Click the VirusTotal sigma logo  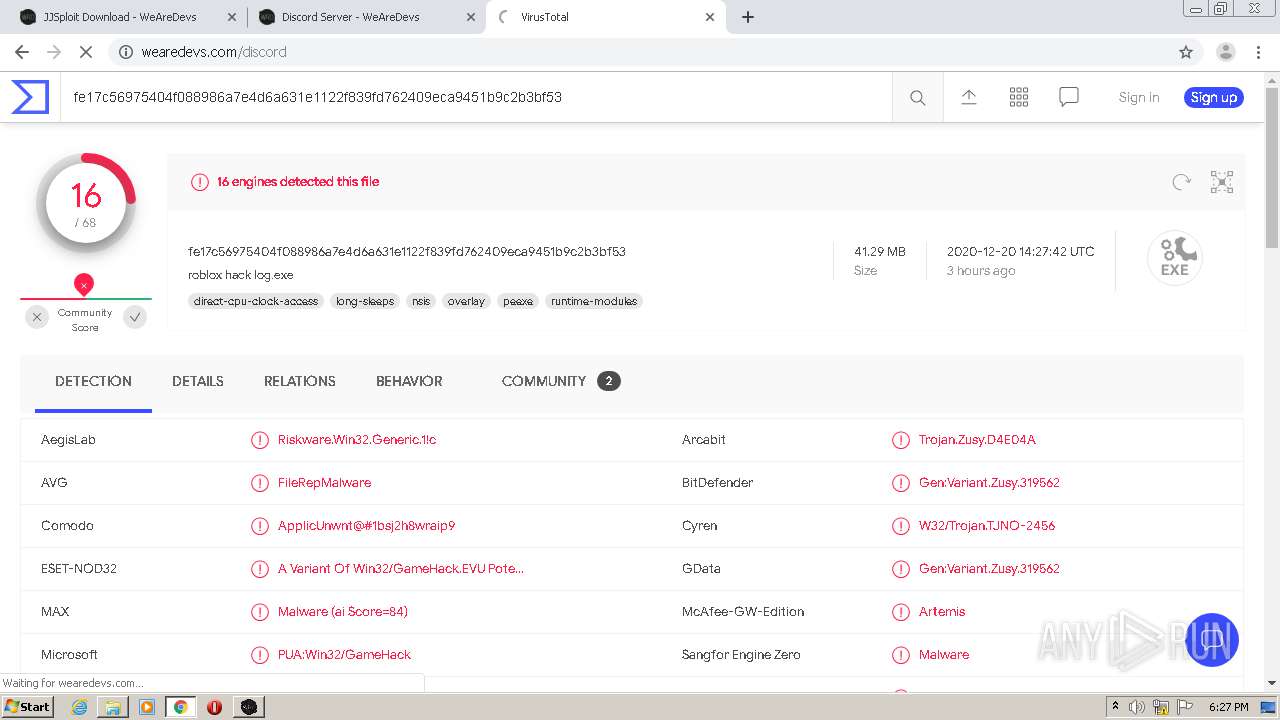30,97
